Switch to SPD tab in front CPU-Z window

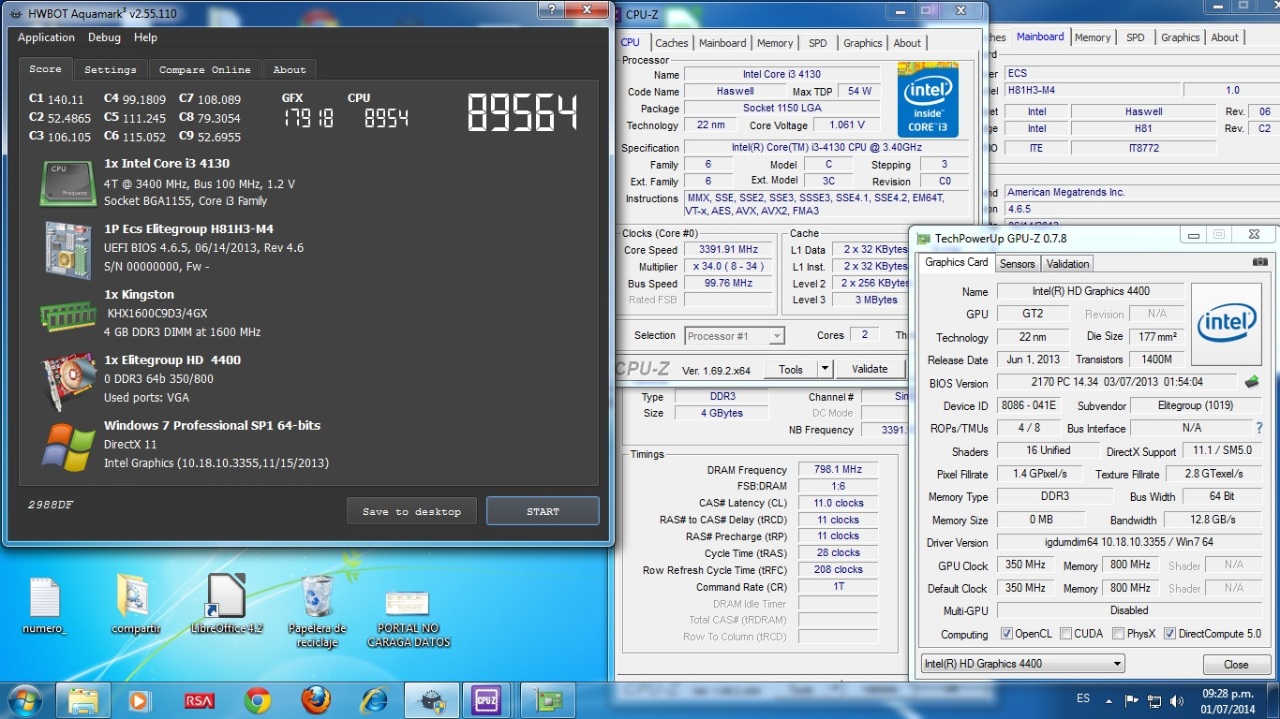[x=818, y=43]
